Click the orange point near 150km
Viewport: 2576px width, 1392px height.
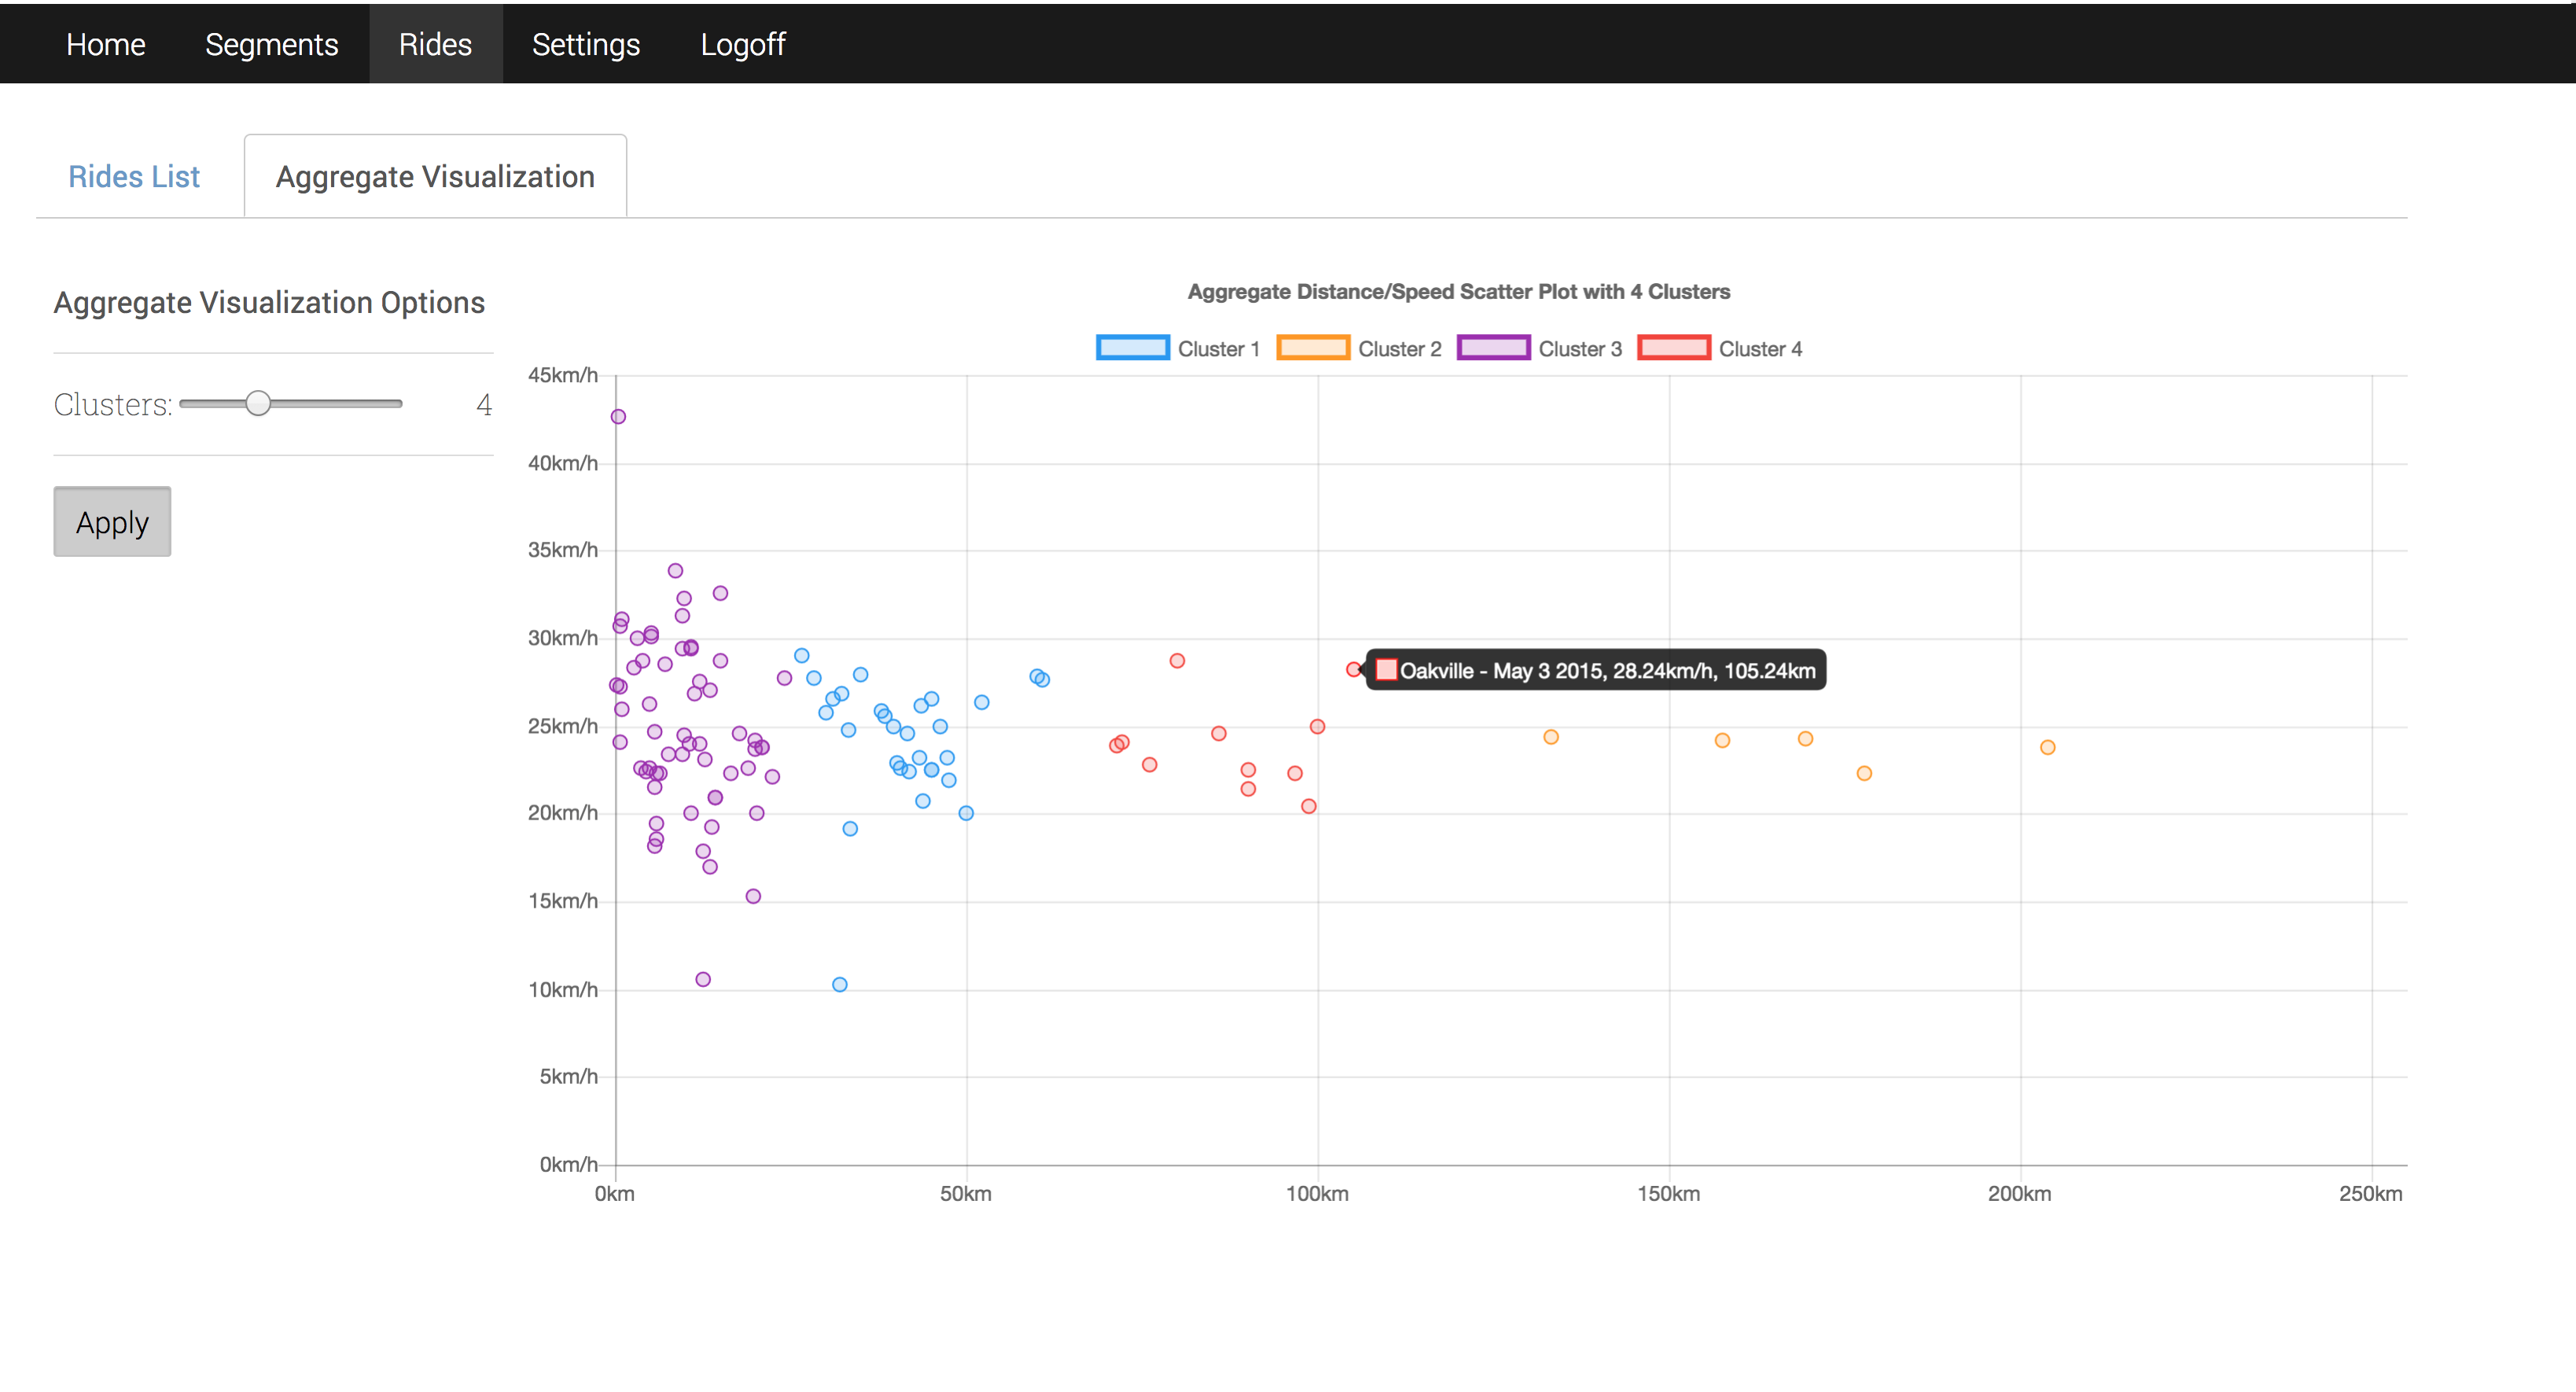[x=1722, y=741]
